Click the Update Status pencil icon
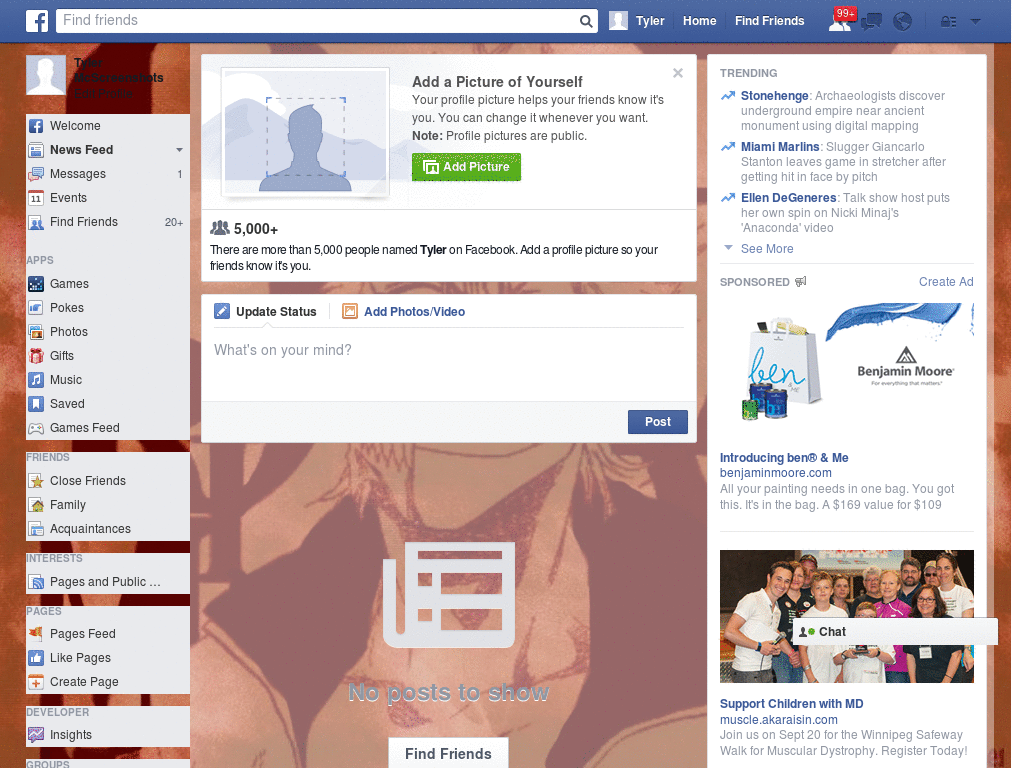This screenshot has width=1024, height=768. pyautogui.click(x=222, y=312)
